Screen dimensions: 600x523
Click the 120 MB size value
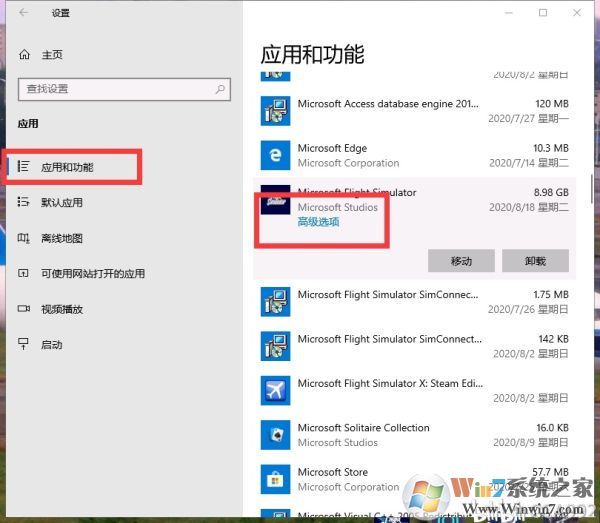click(x=552, y=104)
